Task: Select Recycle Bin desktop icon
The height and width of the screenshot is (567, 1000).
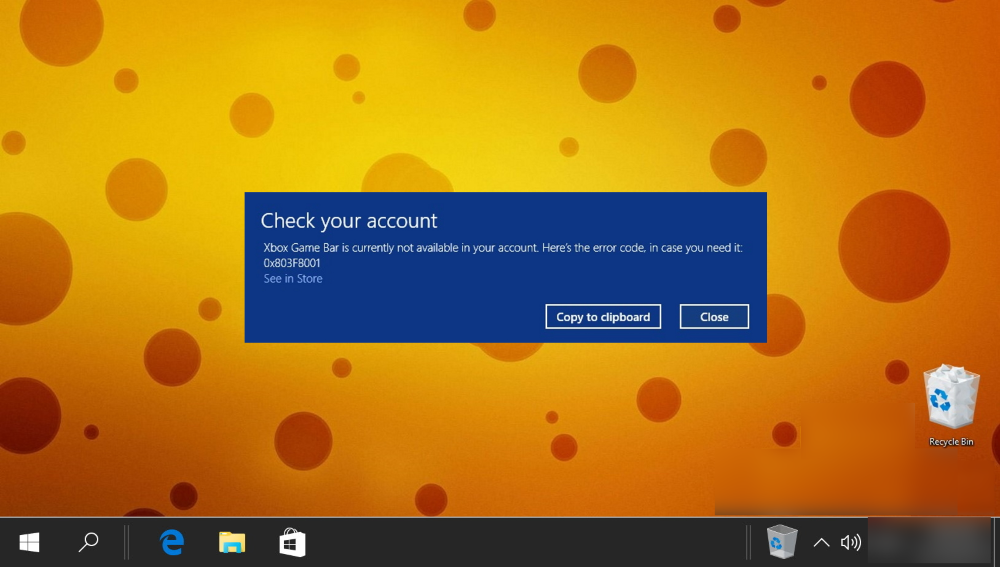Action: click(x=951, y=405)
